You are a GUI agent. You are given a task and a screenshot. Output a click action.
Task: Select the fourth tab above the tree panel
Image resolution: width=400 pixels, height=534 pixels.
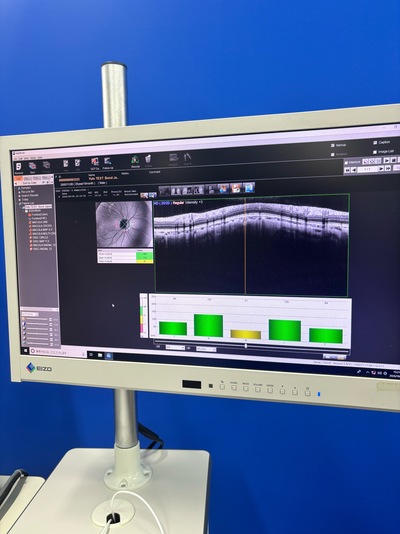click(45, 177)
